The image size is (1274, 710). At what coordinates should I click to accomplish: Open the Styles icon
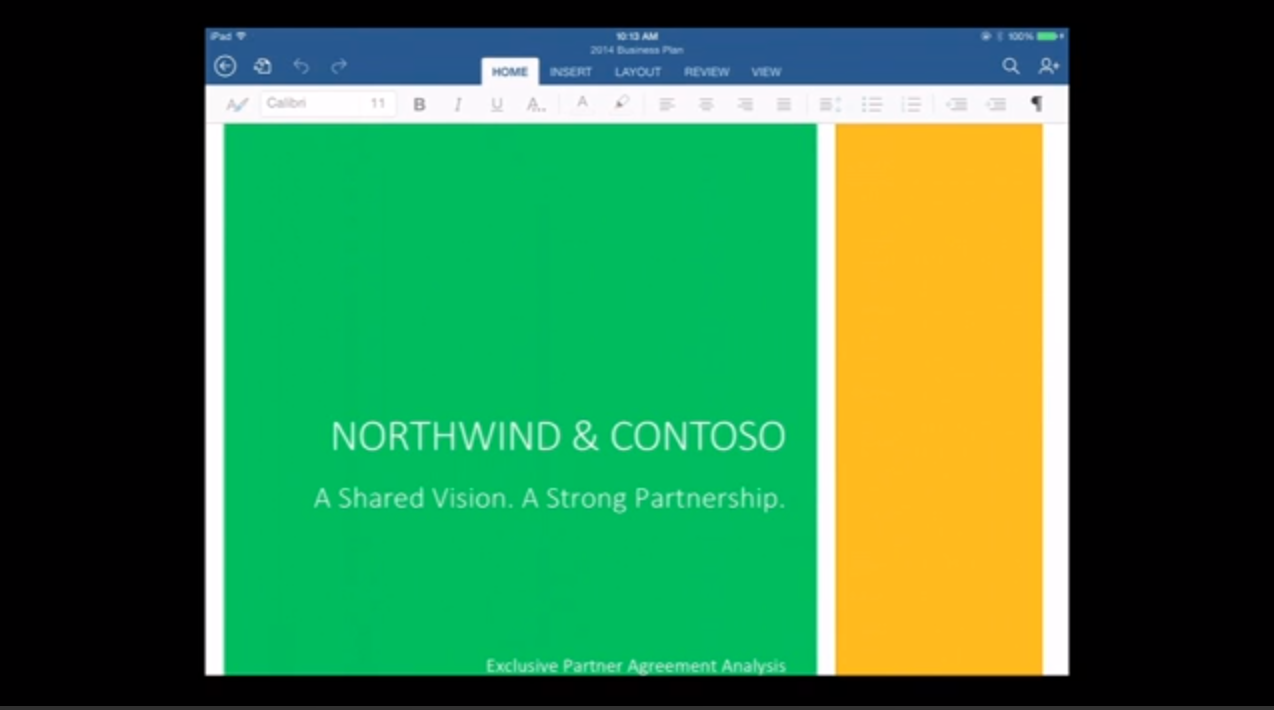pos(237,104)
